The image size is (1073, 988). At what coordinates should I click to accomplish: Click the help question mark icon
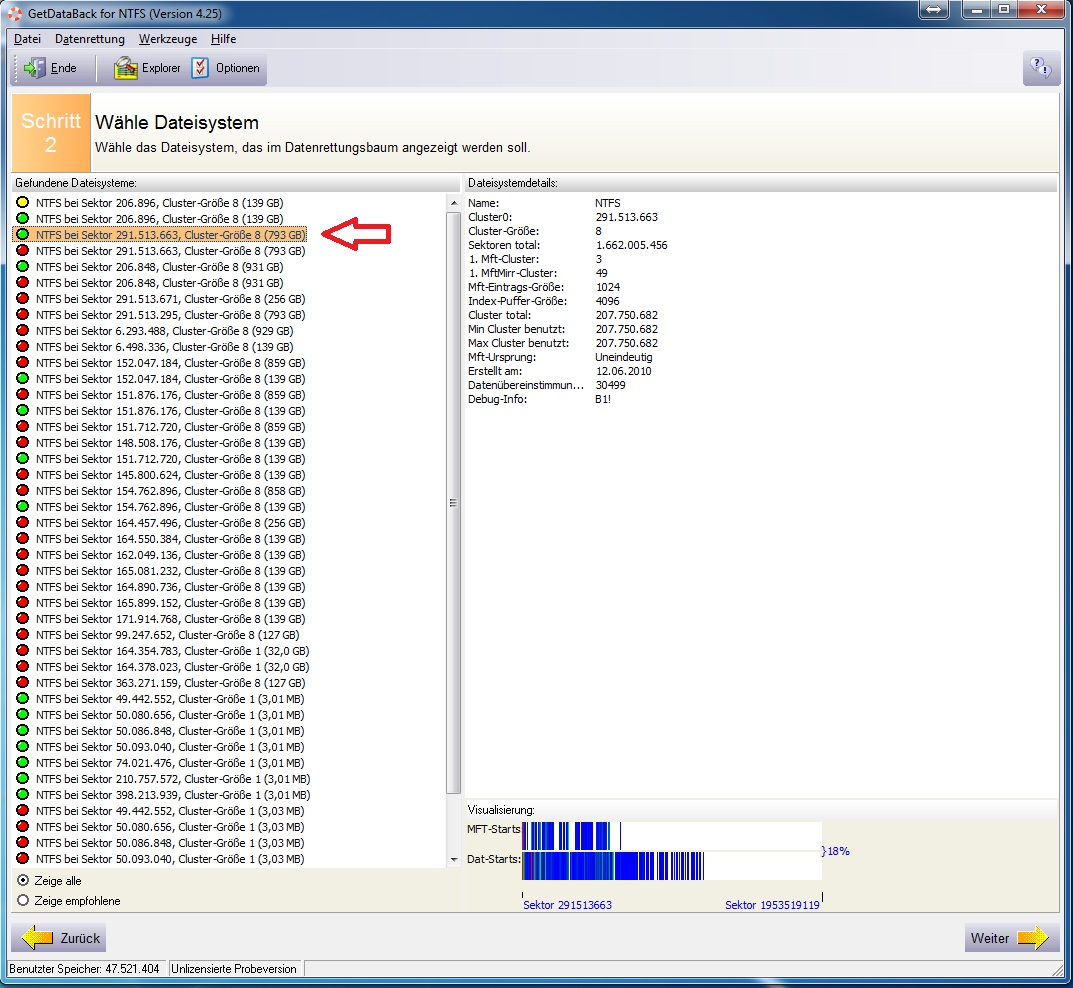pyautogui.click(x=1041, y=68)
